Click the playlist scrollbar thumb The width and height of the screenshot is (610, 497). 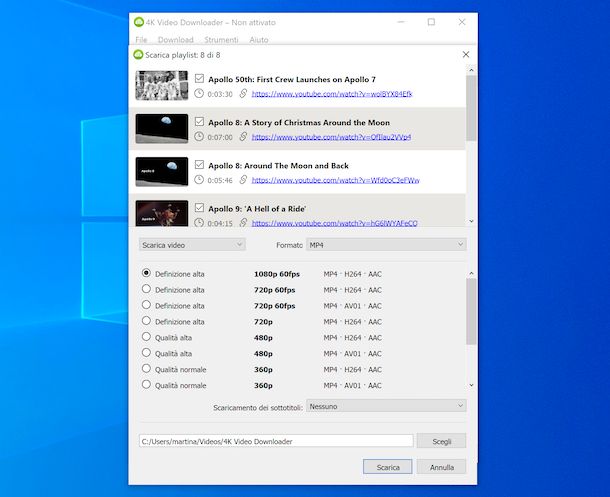(x=471, y=108)
